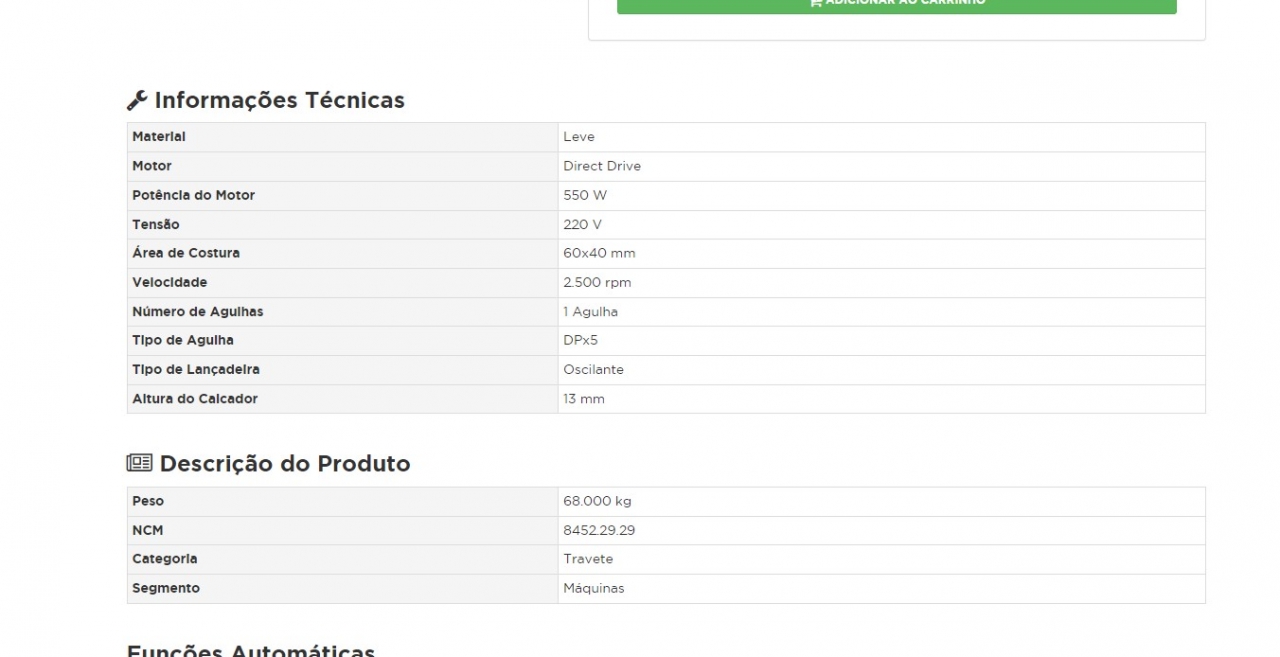Image resolution: width=1280 pixels, height=657 pixels.
Task: Select the DPx5 needle type cell
Action: click(x=580, y=340)
